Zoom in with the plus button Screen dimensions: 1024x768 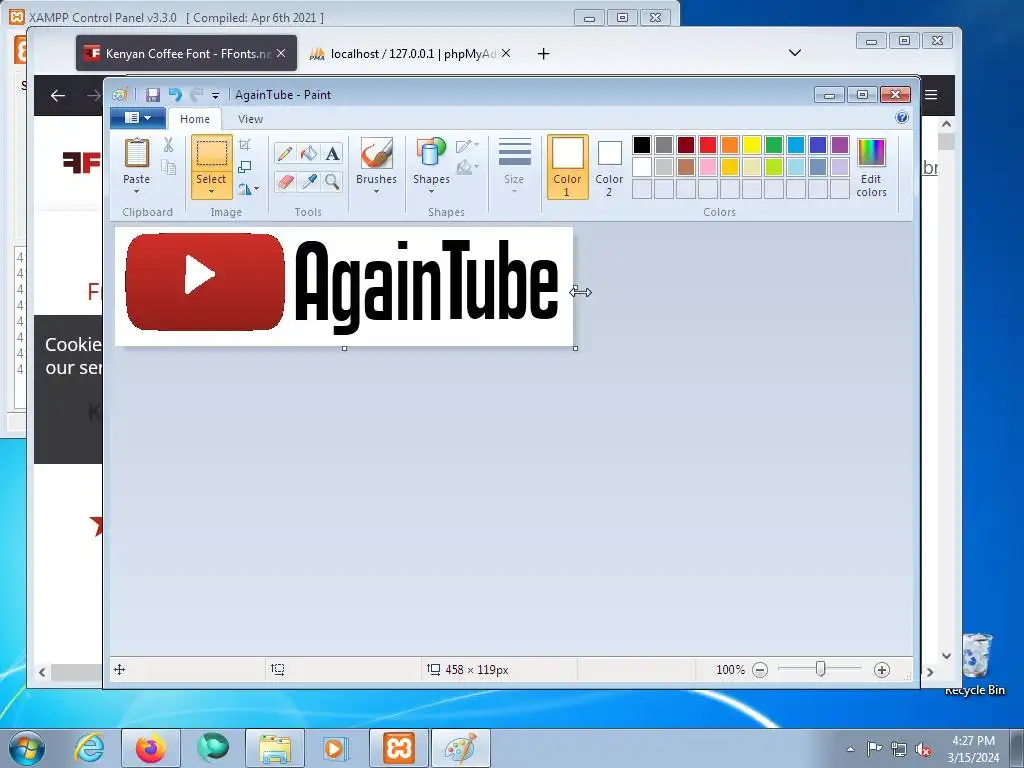pos(882,670)
